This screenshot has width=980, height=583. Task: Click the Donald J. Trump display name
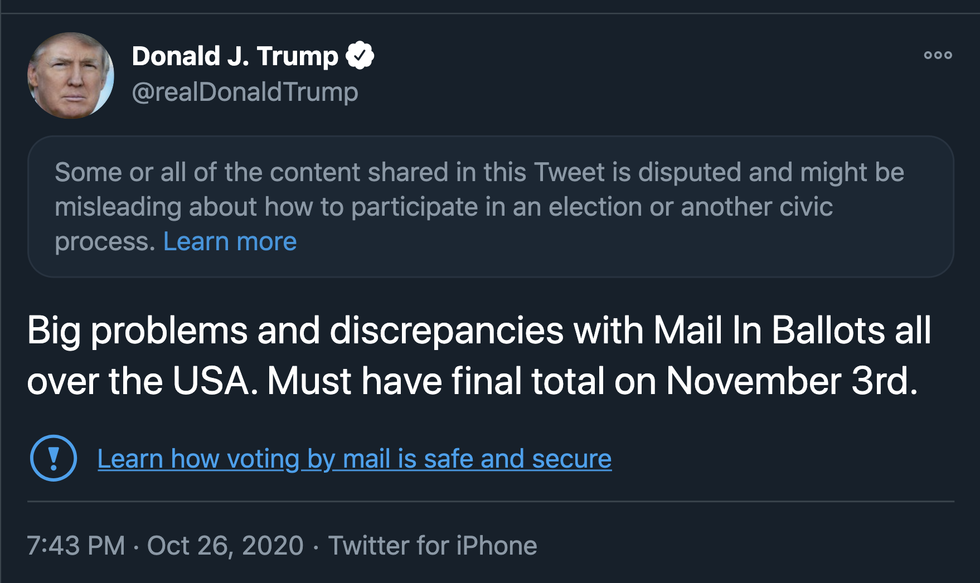tap(235, 57)
